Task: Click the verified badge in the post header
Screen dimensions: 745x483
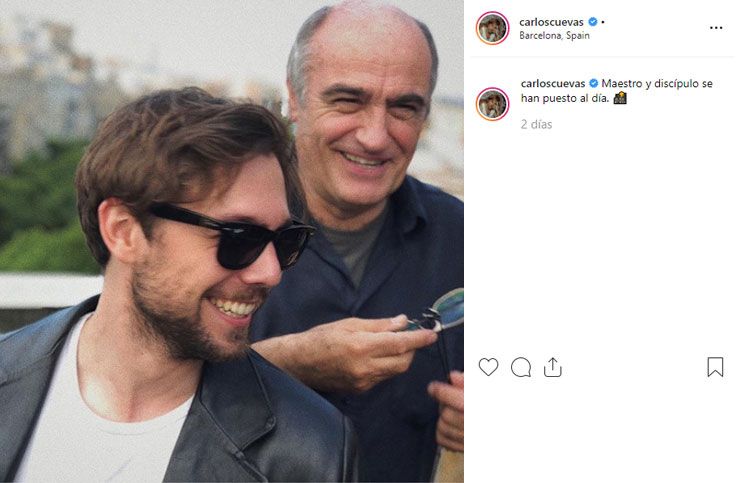Action: tap(592, 21)
